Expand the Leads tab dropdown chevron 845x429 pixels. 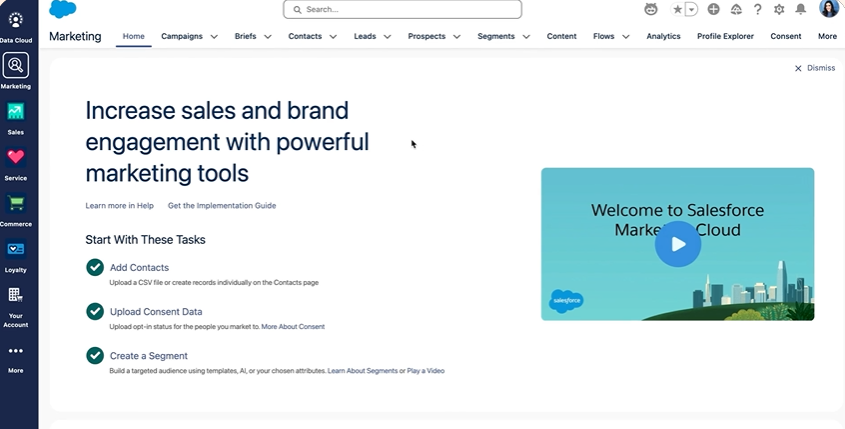(x=387, y=37)
